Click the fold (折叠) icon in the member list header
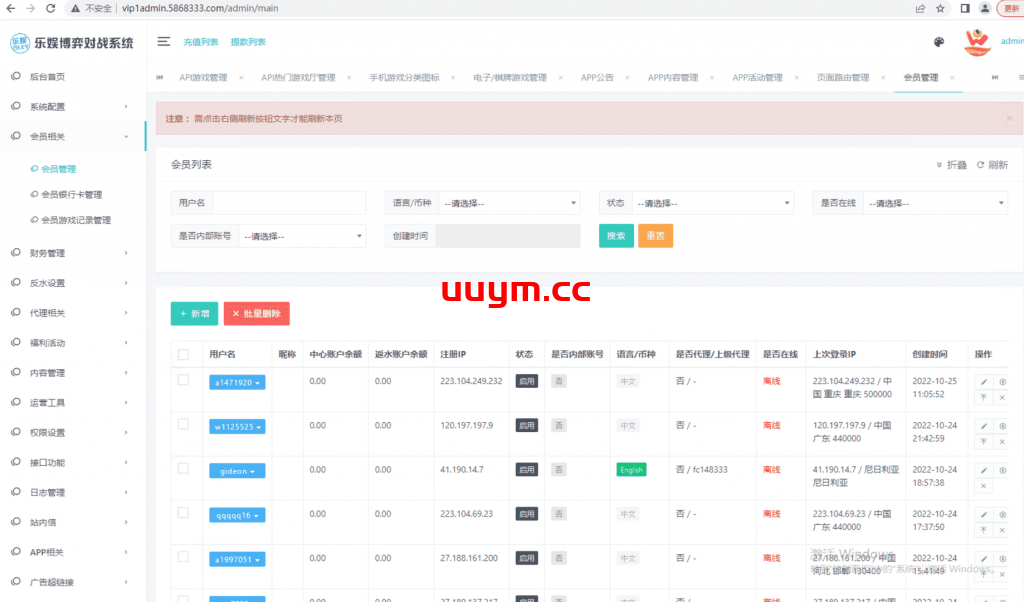The image size is (1024, 602). (940, 165)
